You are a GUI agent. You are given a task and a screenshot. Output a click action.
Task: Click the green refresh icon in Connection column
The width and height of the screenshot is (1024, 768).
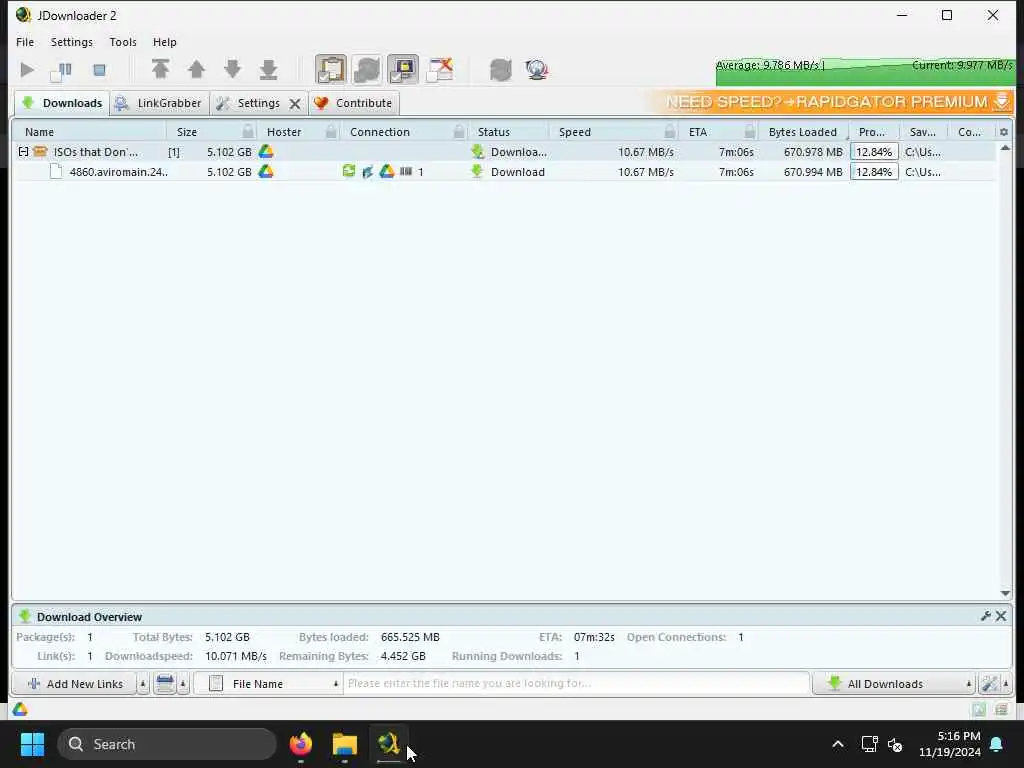[349, 171]
